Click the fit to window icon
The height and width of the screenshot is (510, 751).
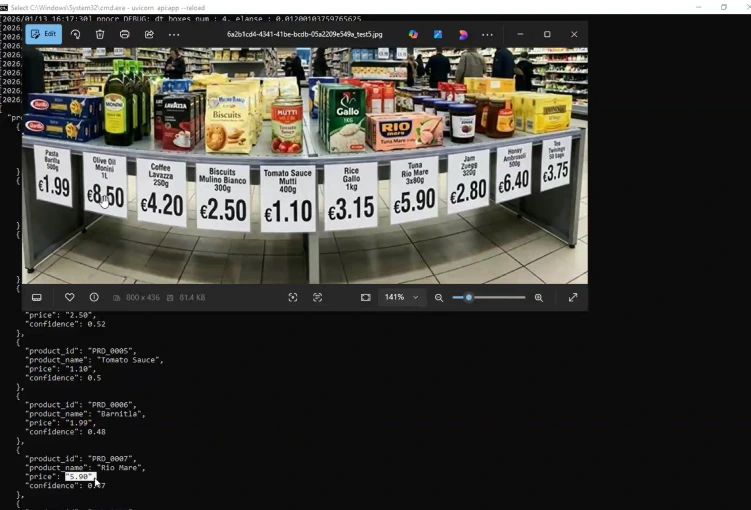coord(365,297)
